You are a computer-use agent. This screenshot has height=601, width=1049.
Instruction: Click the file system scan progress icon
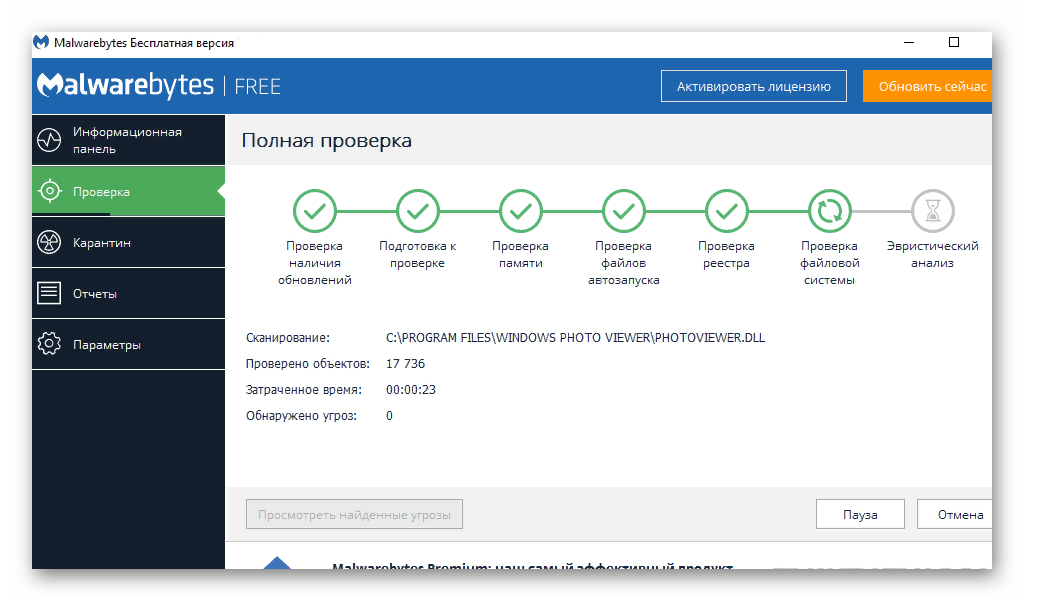click(829, 211)
